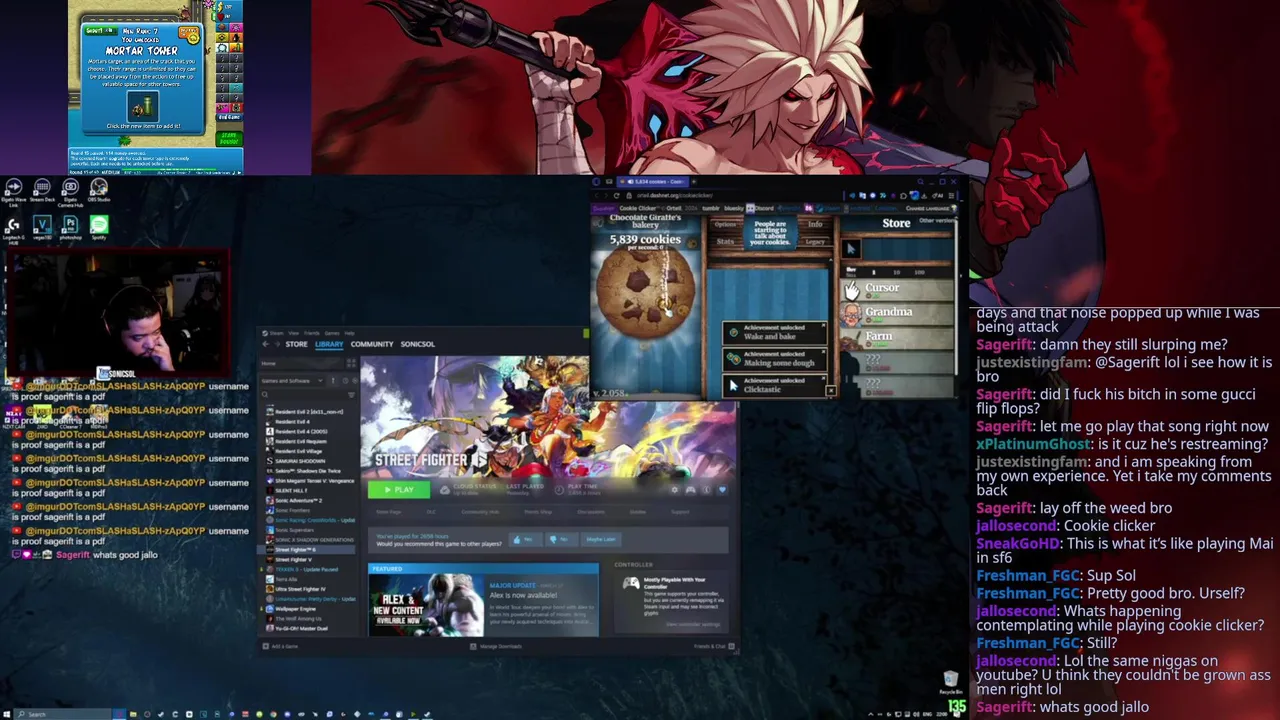This screenshot has width=1280, height=720.
Task: Open Recycle Bin on the desktop
Action: (950, 683)
